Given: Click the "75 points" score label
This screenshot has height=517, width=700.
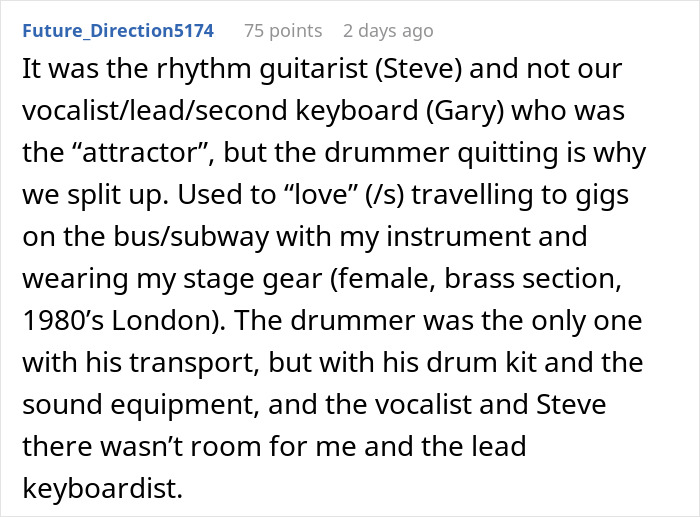Looking at the screenshot, I should (283, 31).
